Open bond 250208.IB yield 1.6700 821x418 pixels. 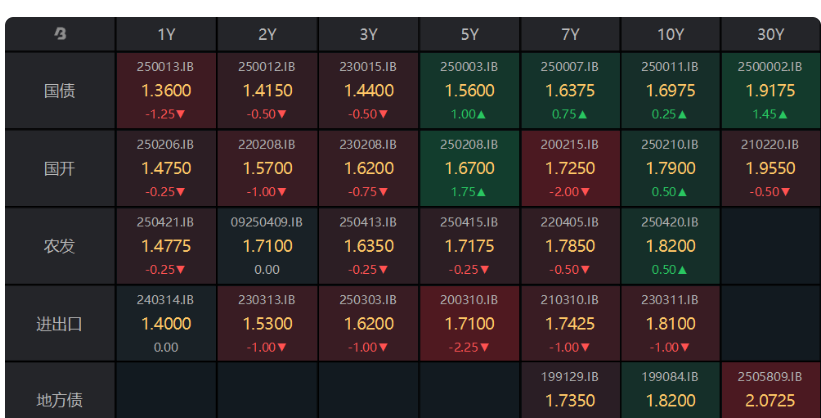tap(469, 169)
